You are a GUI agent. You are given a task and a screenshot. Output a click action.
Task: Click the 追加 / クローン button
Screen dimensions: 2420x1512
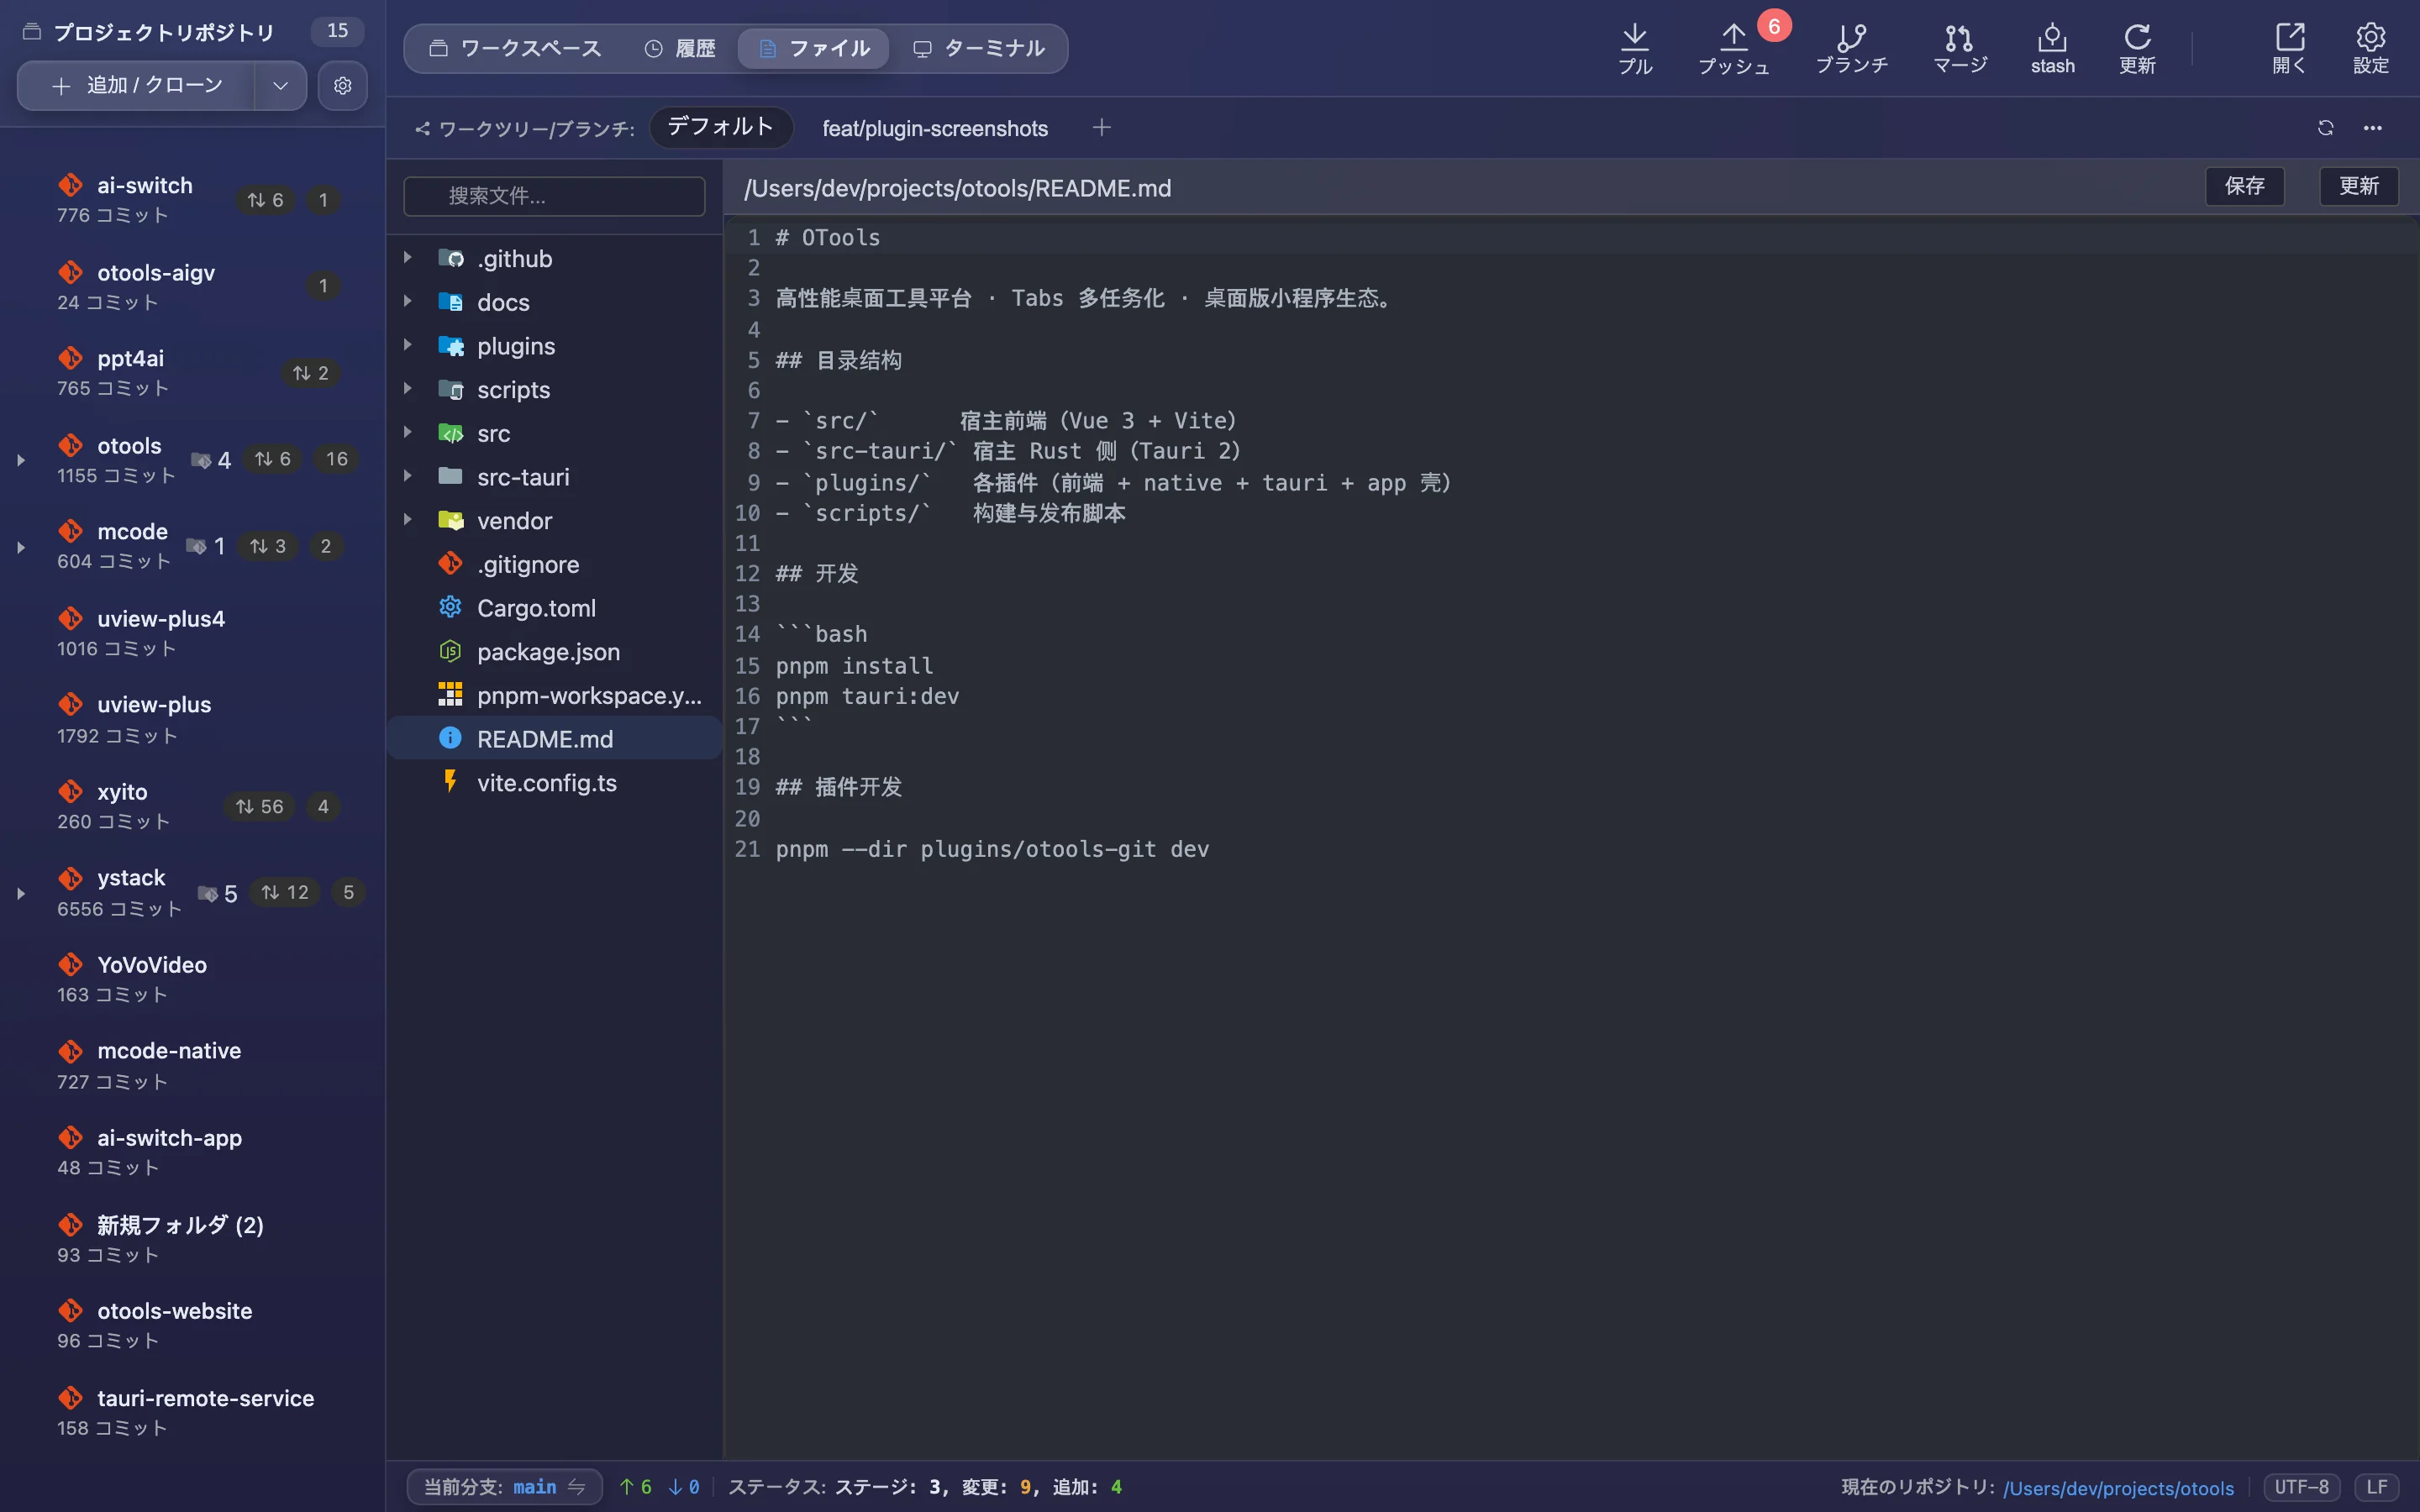pos(138,86)
